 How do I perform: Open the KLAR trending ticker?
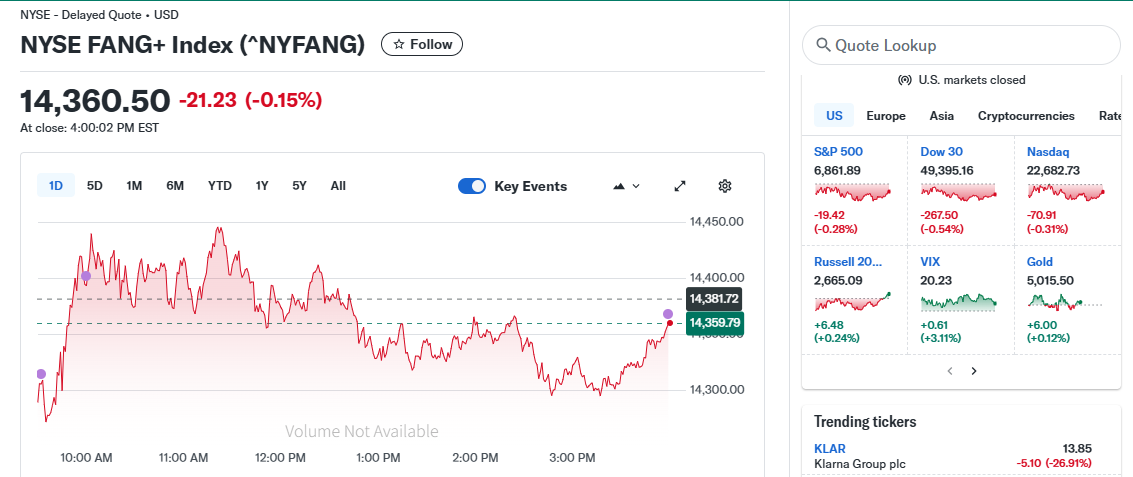point(830,449)
